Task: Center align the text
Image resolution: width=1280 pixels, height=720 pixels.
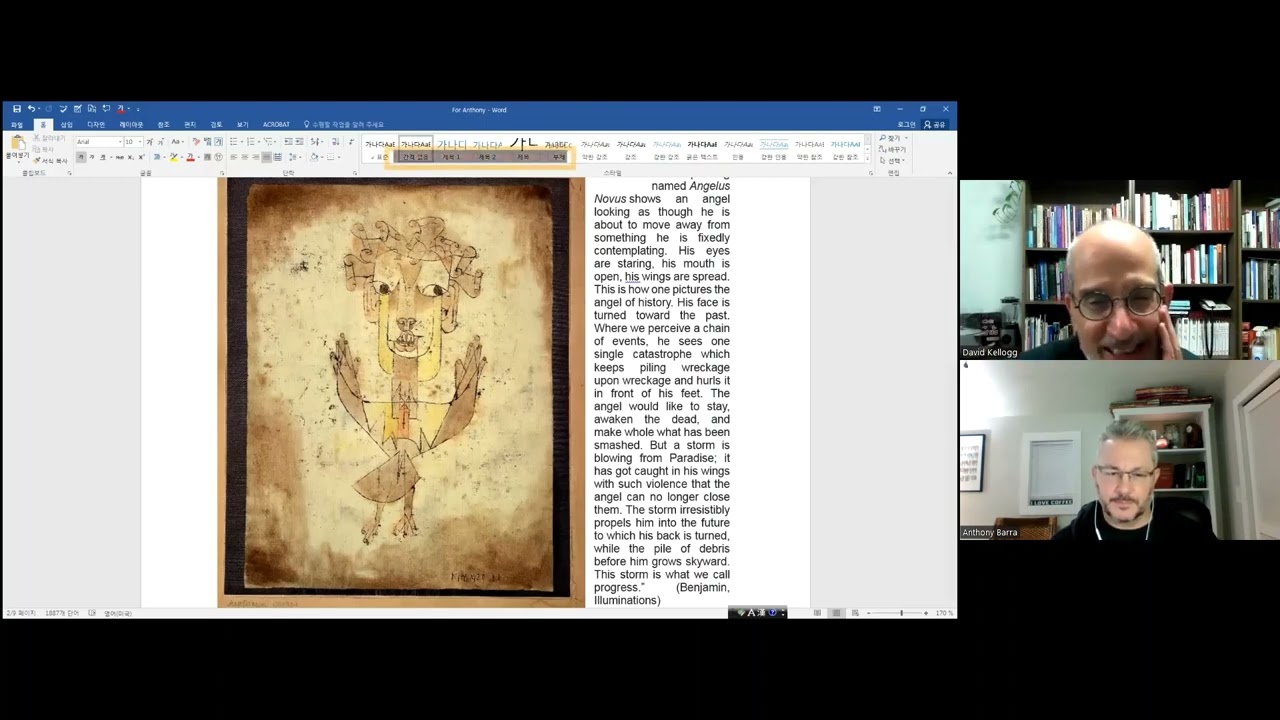Action: click(245, 157)
